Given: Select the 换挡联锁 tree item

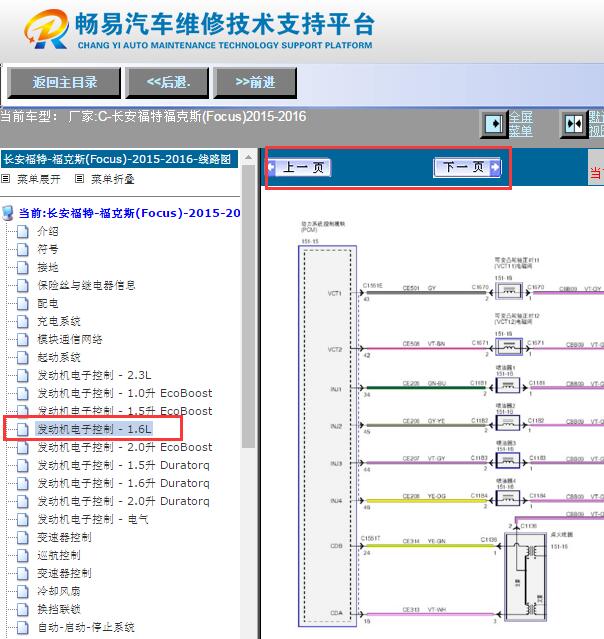Looking at the screenshot, I should click(59, 609).
